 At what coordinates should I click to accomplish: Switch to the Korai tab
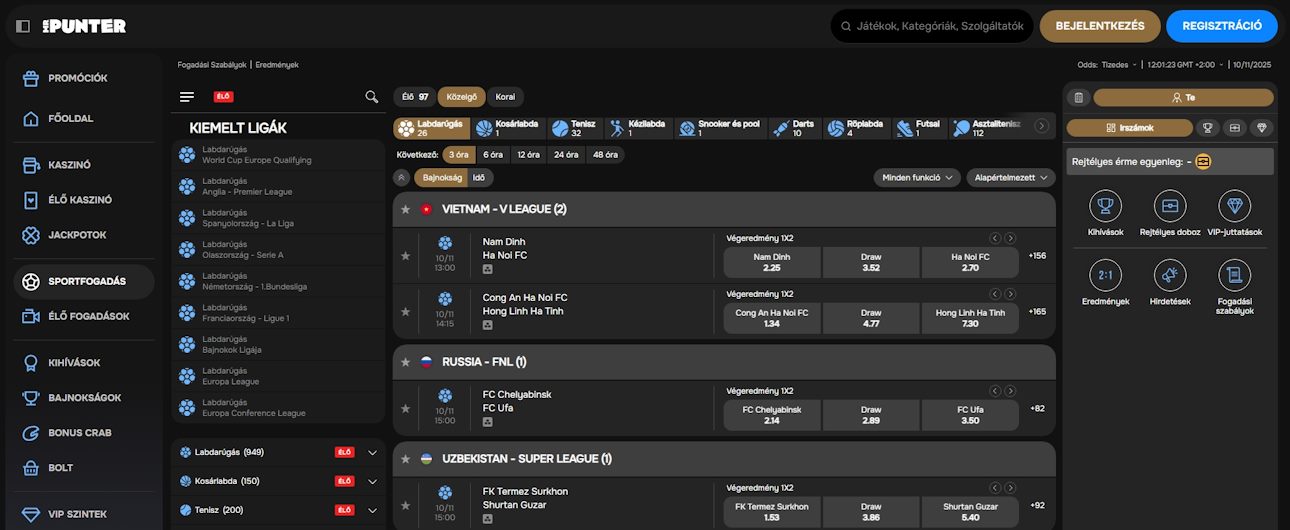[505, 97]
